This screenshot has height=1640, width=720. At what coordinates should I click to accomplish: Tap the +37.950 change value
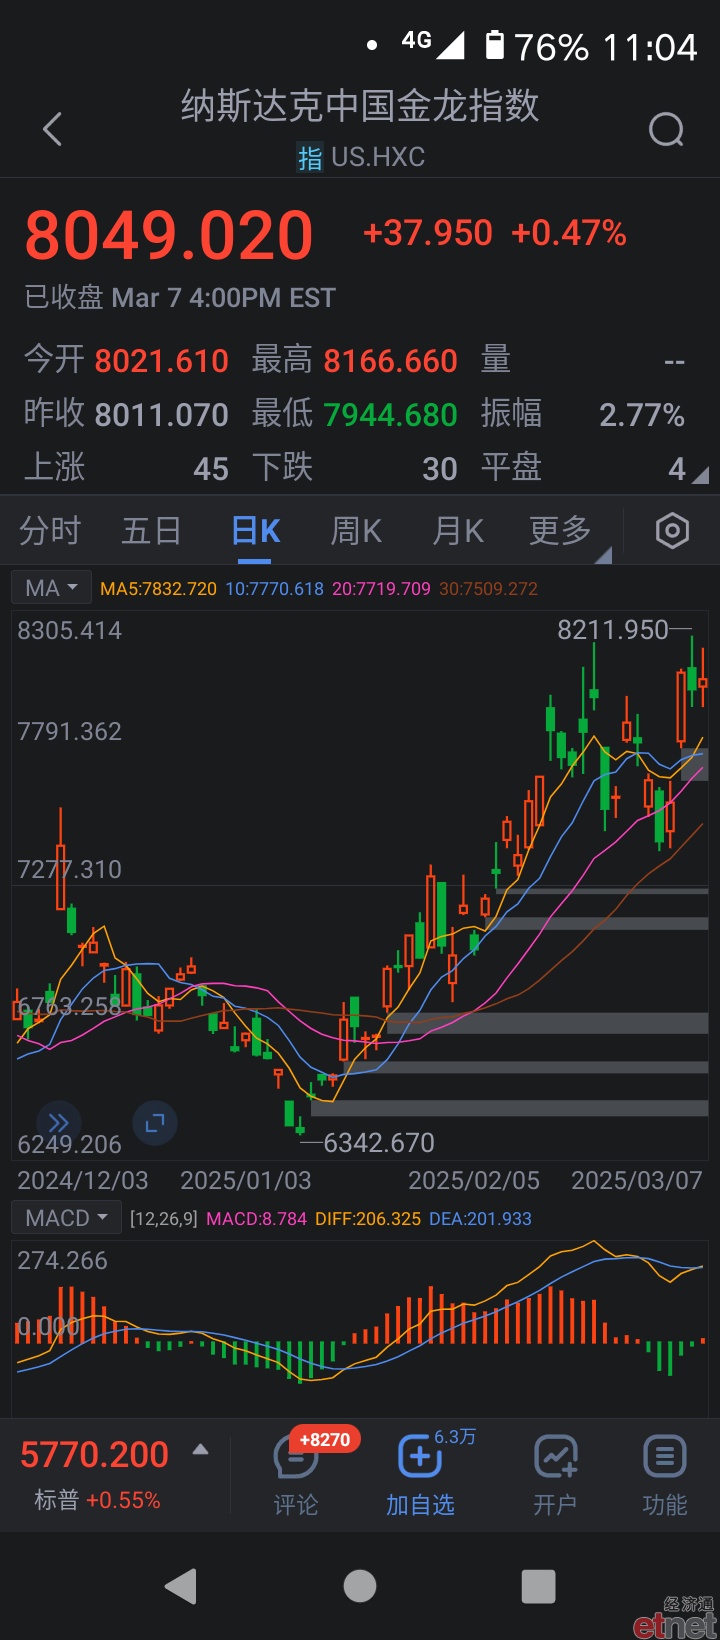click(x=428, y=233)
